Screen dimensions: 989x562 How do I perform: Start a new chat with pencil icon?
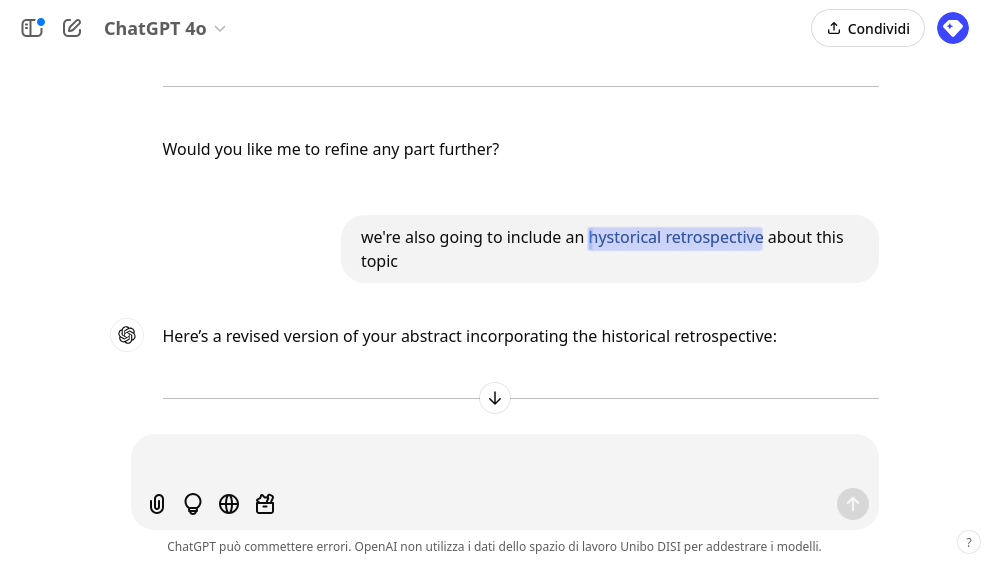(72, 28)
